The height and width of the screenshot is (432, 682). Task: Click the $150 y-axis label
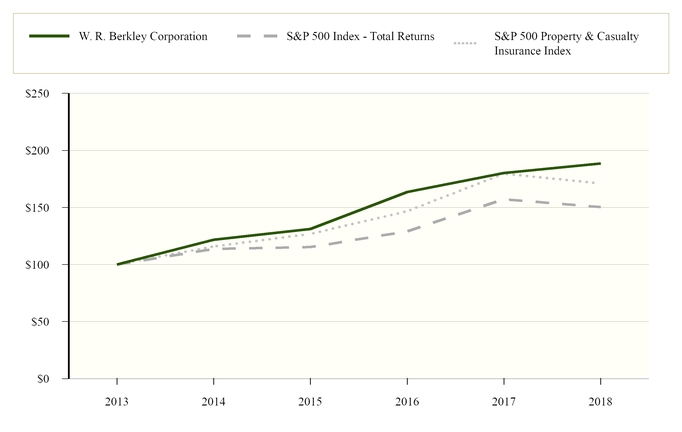pos(46,207)
